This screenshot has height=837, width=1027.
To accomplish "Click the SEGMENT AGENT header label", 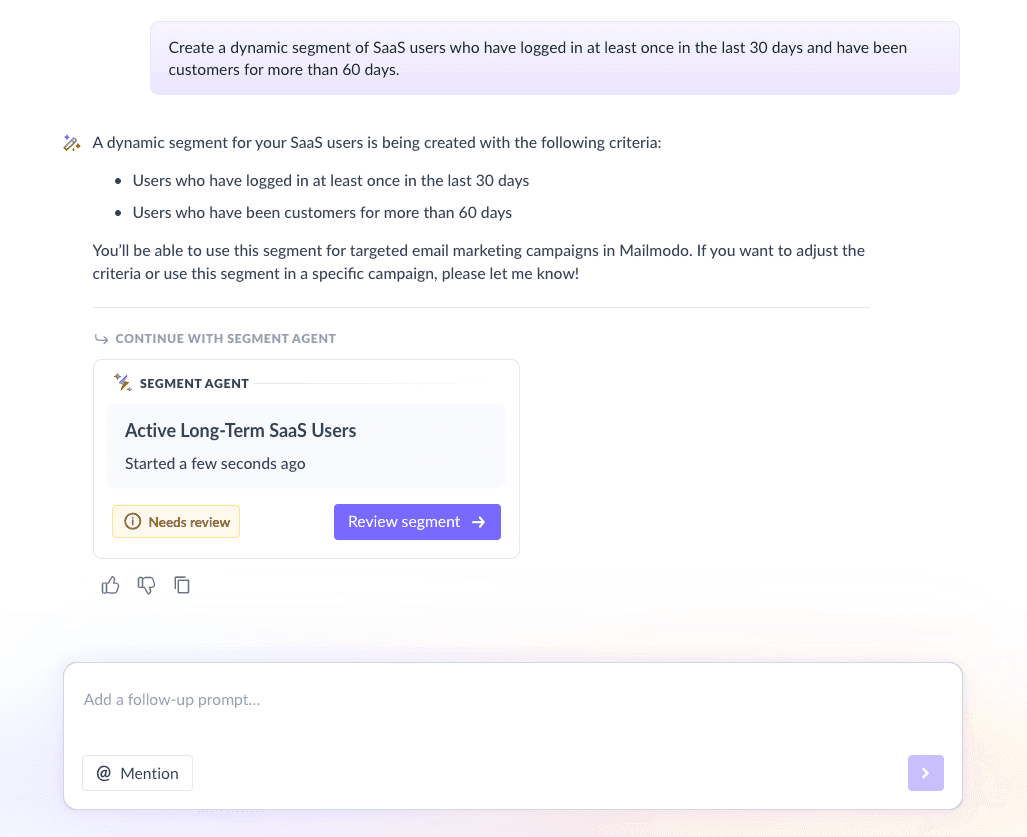I will tap(194, 383).
